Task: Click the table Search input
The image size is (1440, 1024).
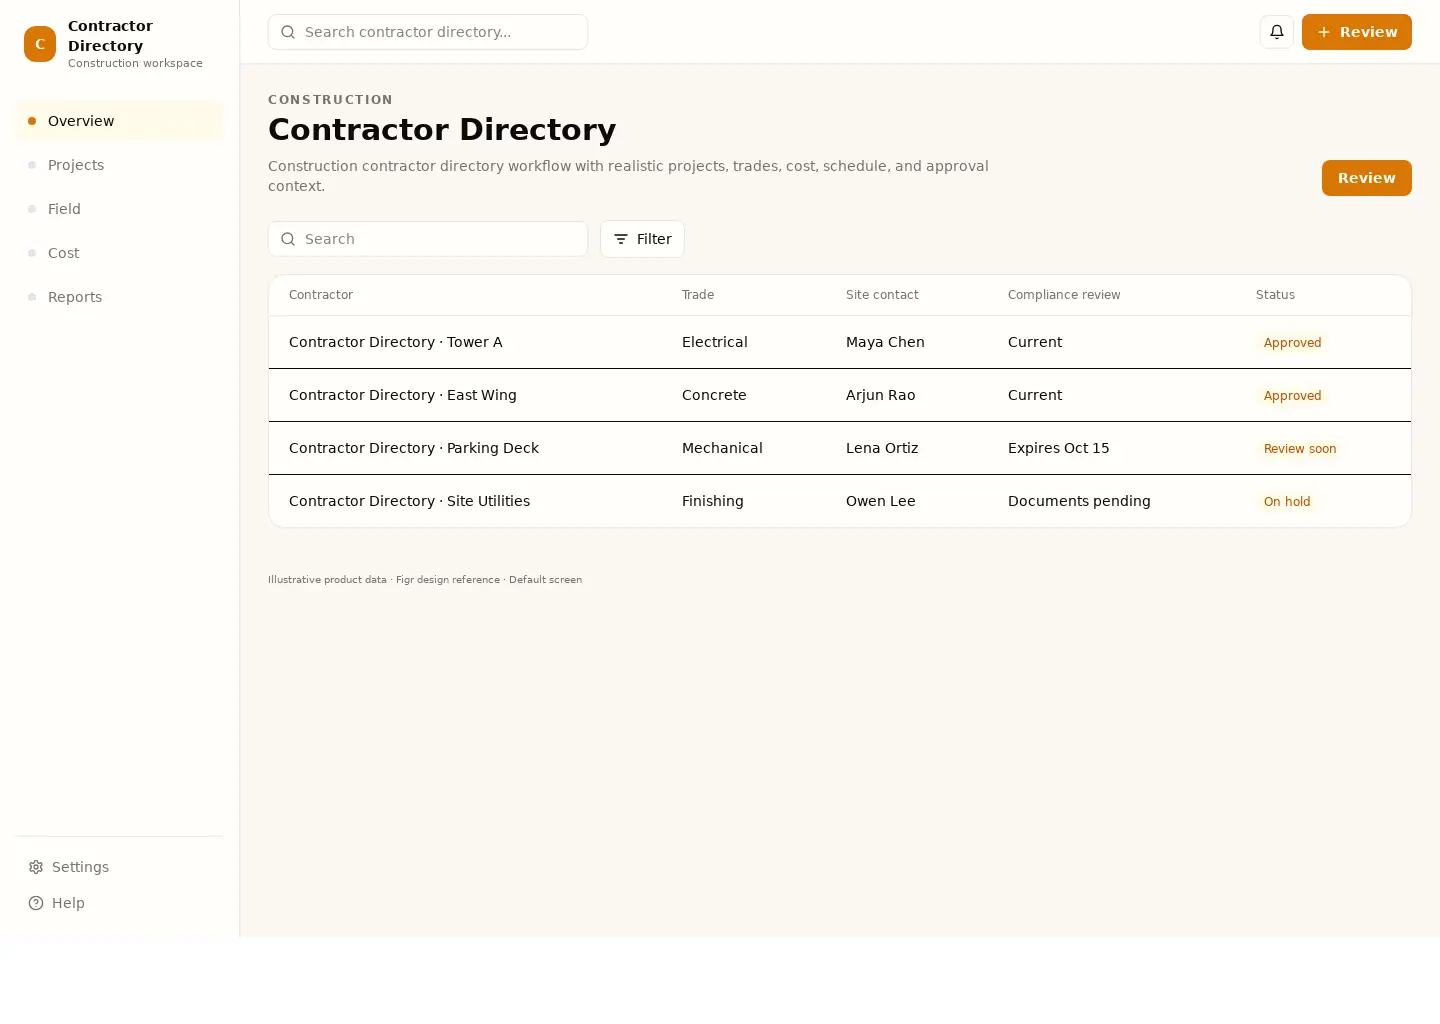Action: coord(428,239)
